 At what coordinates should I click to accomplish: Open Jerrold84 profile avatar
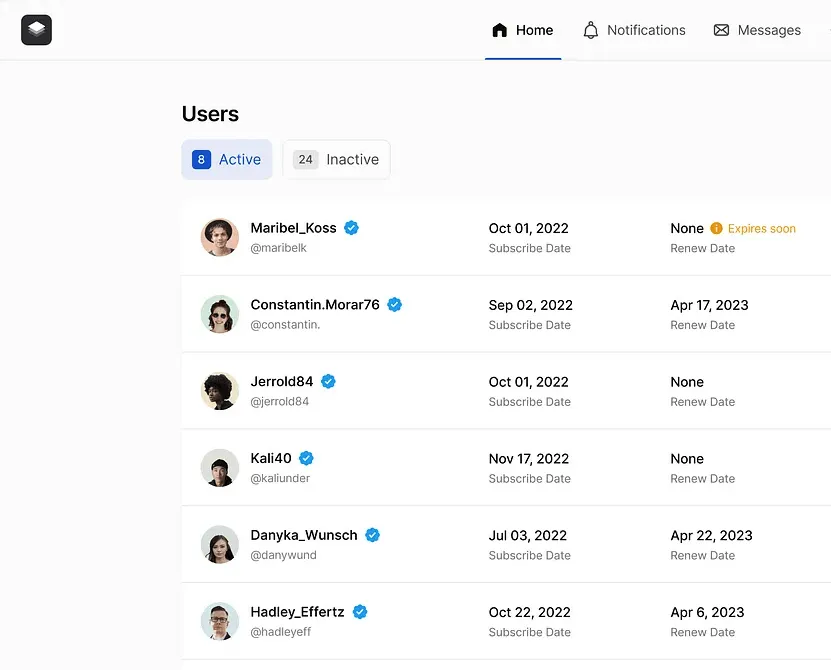tap(220, 391)
